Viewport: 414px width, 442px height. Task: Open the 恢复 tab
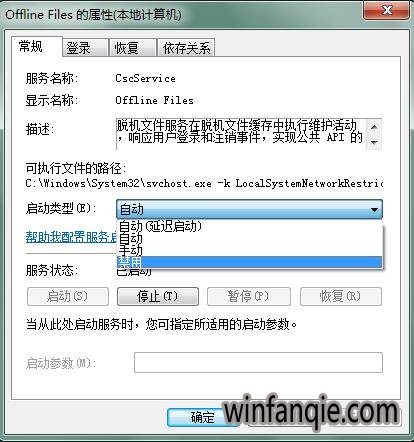(x=133, y=48)
